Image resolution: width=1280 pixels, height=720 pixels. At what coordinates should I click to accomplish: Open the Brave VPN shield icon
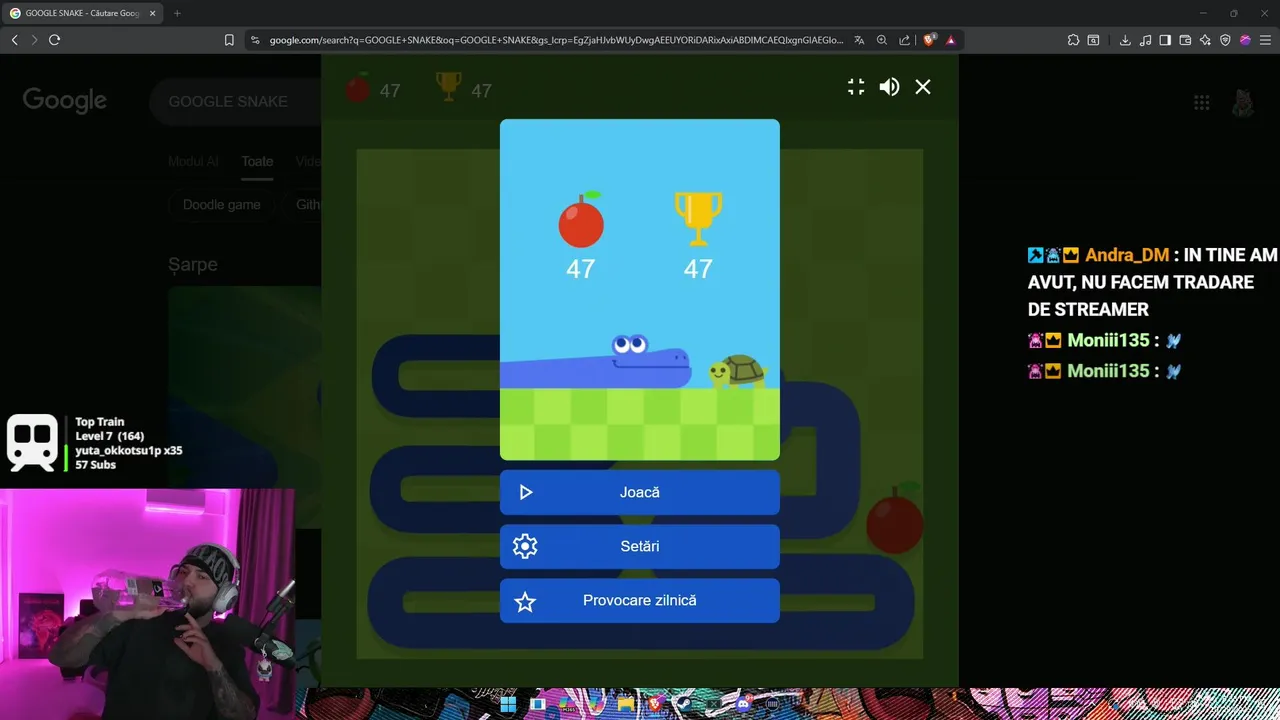(1225, 40)
